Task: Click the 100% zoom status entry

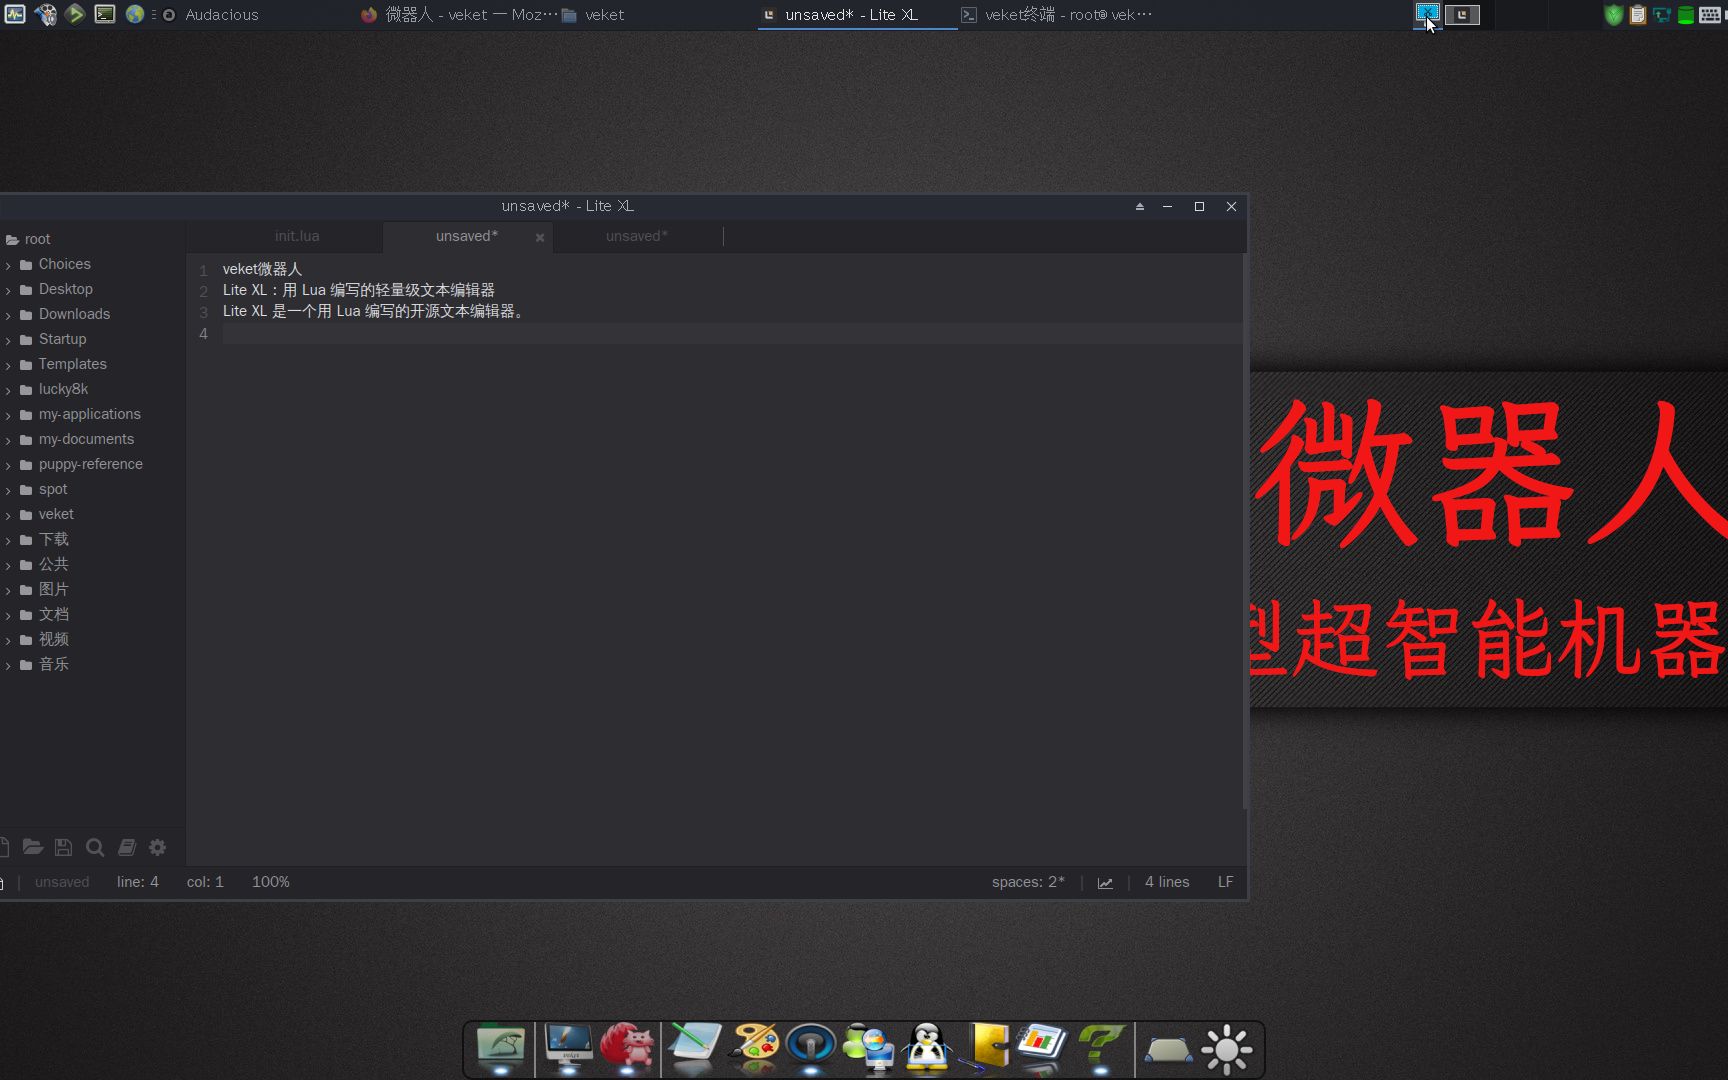Action: point(271,882)
